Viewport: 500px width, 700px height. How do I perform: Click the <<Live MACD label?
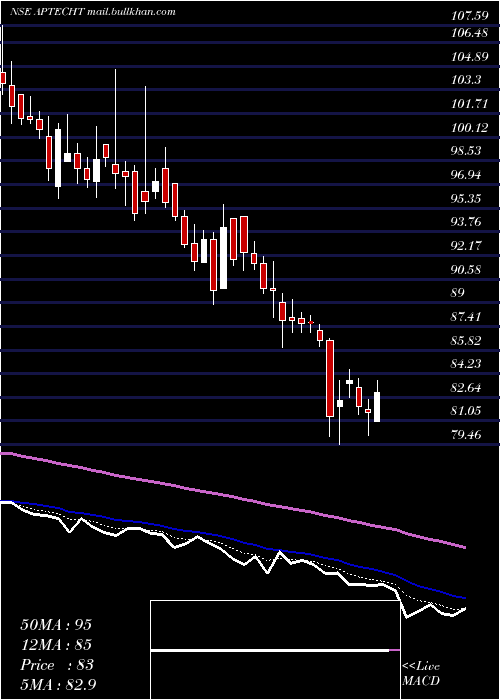[x=421, y=674]
